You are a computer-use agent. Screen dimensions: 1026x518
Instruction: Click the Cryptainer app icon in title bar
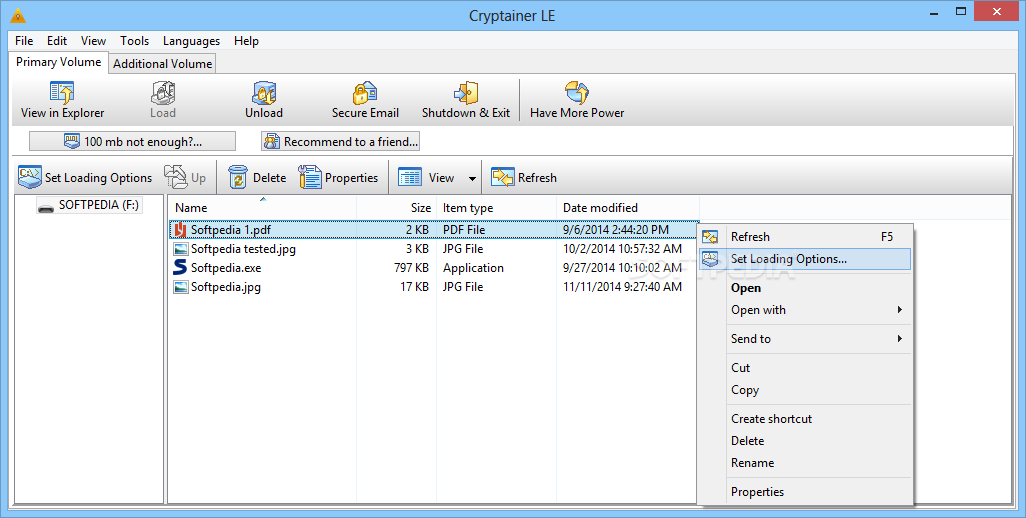(18, 15)
